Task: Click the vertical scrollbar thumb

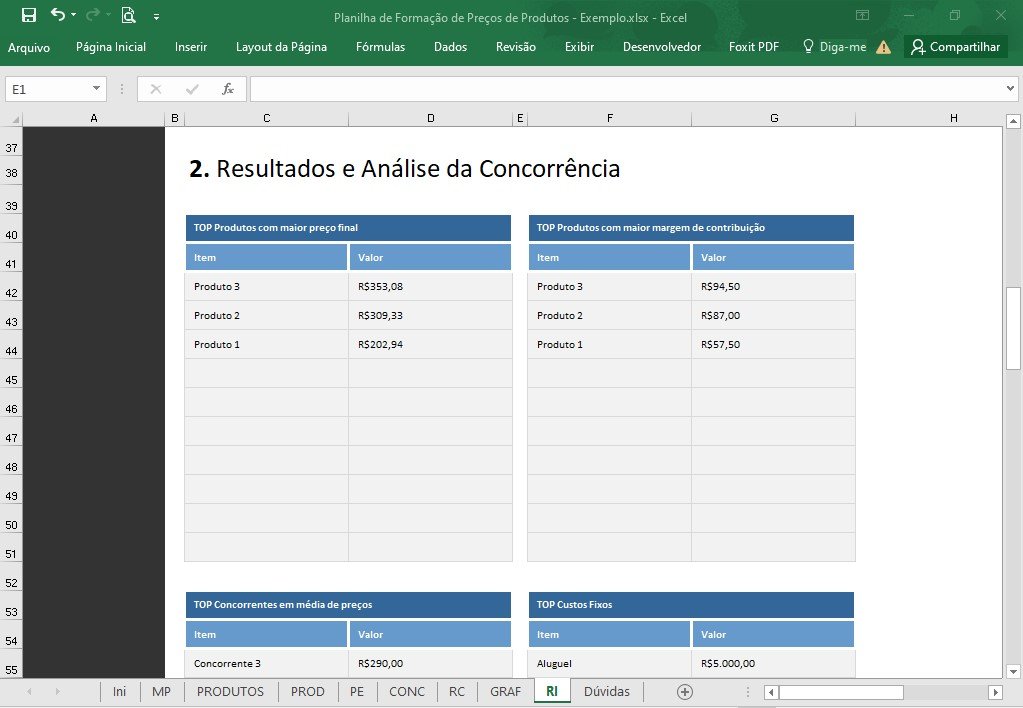Action: tap(1013, 328)
